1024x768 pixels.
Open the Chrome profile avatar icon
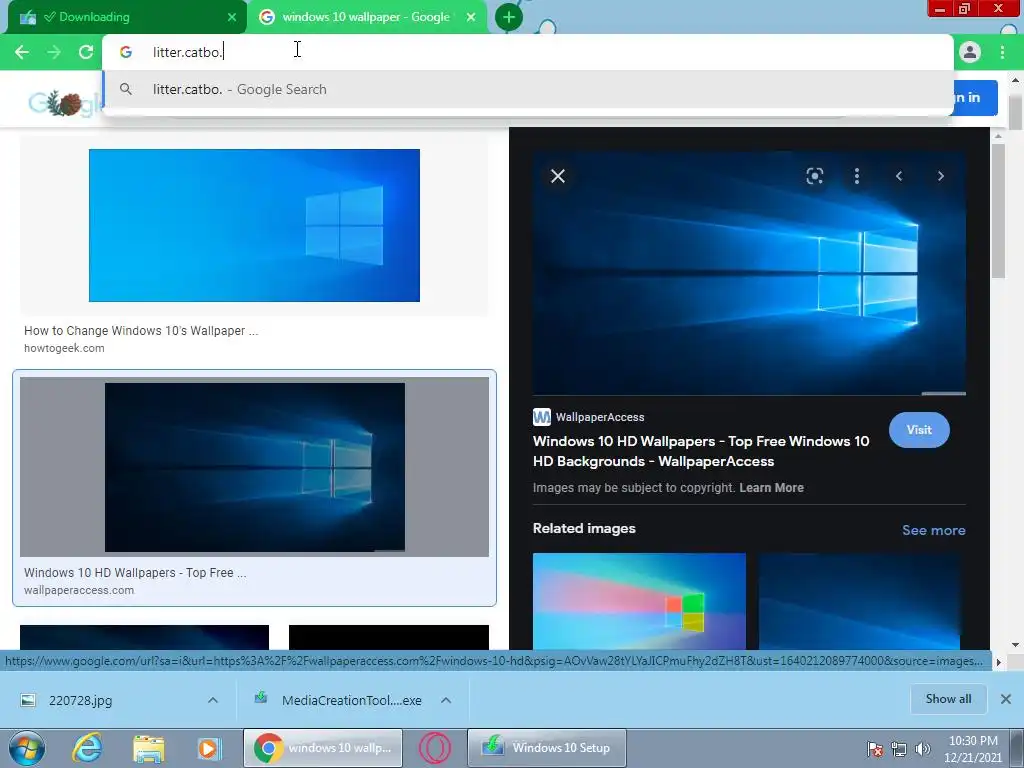(970, 52)
